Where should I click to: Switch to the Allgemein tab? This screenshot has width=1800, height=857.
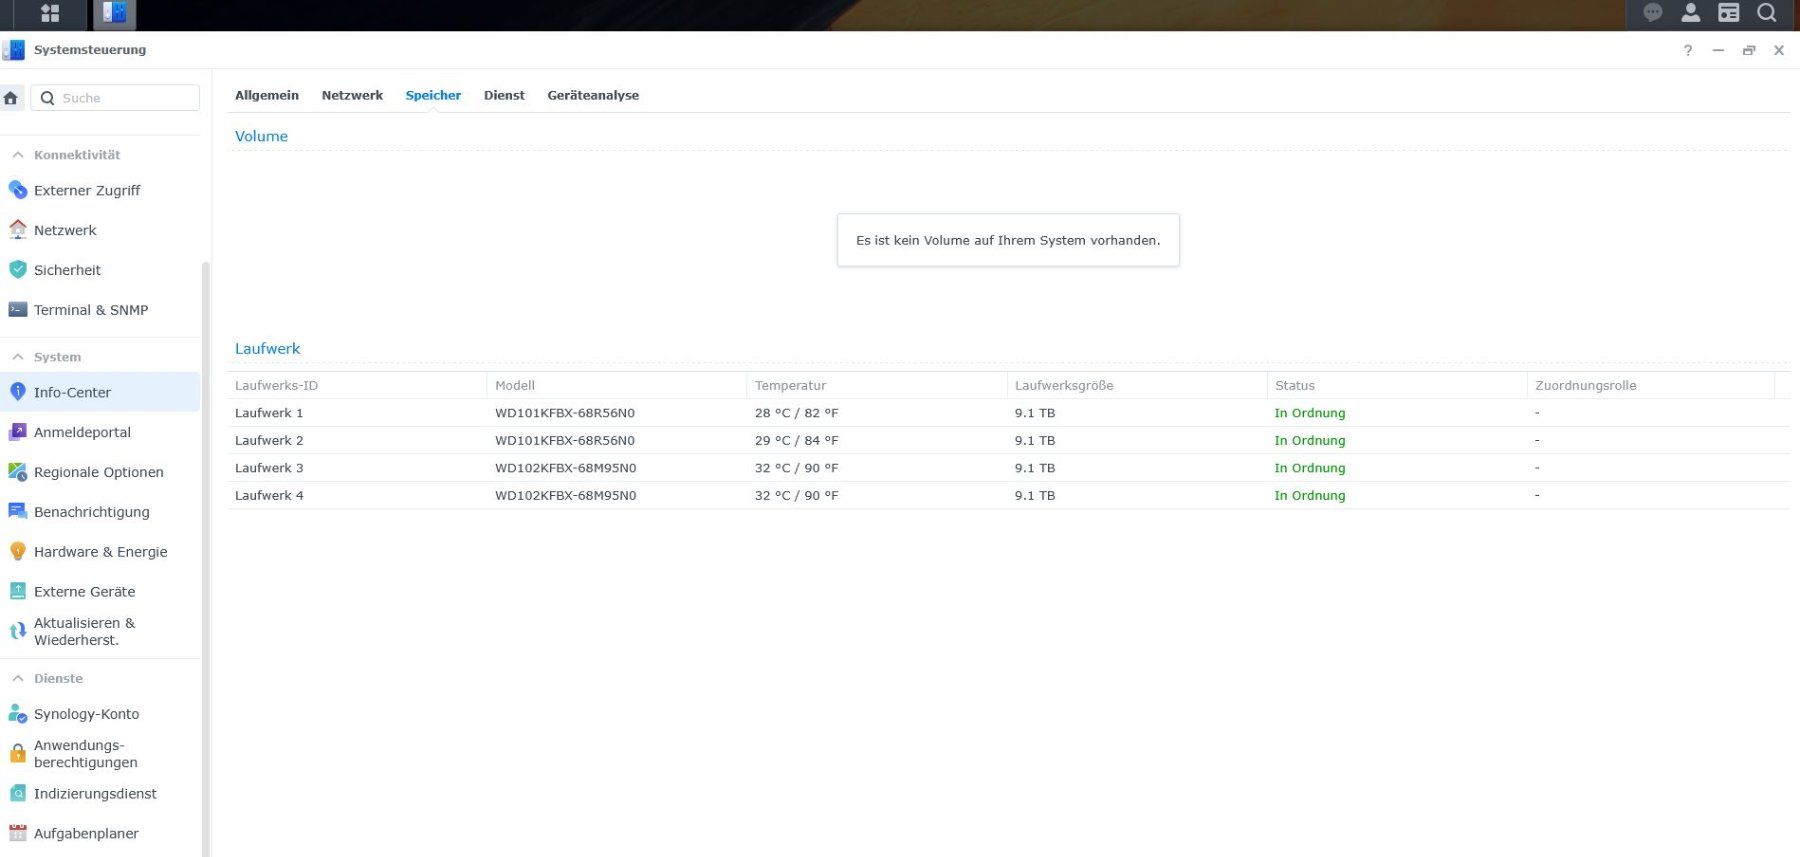pyautogui.click(x=267, y=95)
